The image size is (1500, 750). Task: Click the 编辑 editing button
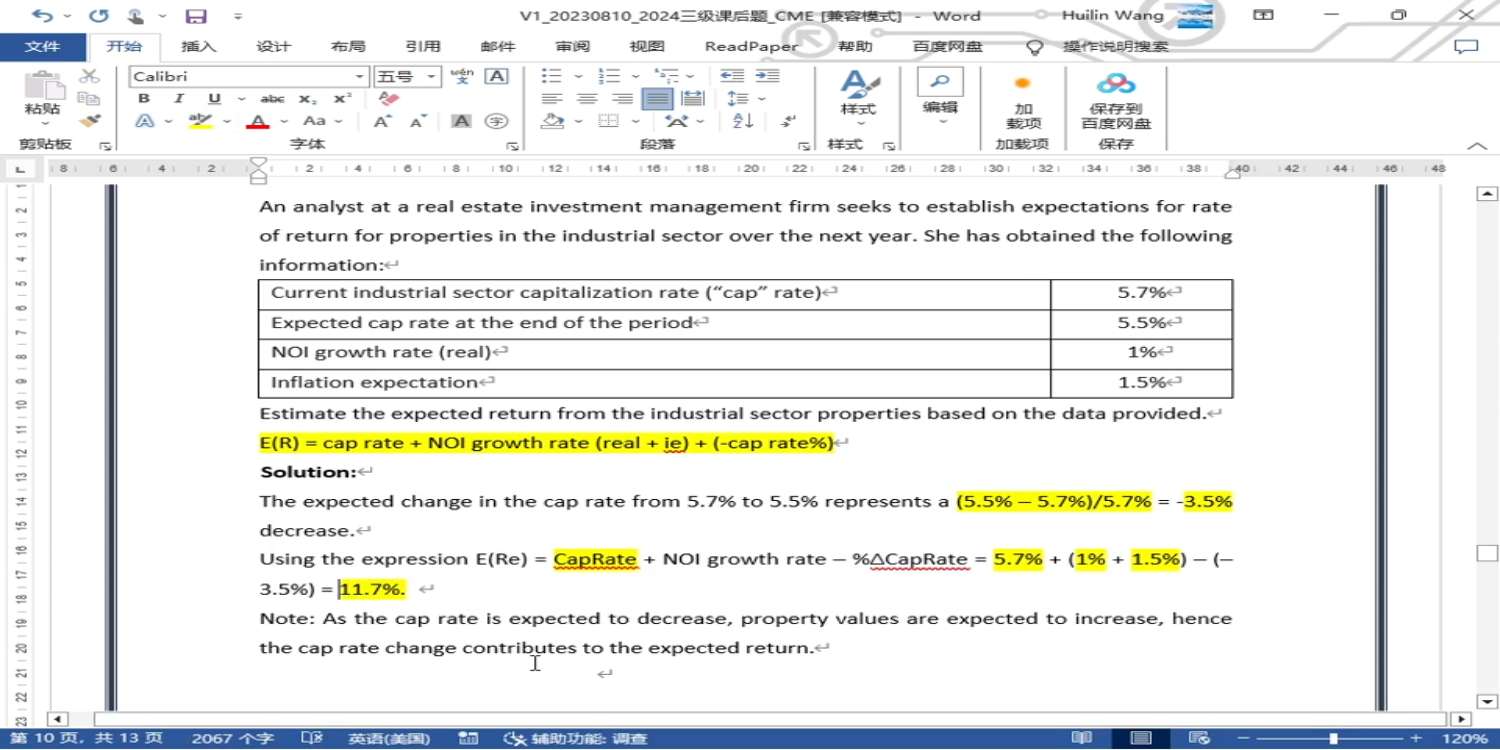coord(939,95)
